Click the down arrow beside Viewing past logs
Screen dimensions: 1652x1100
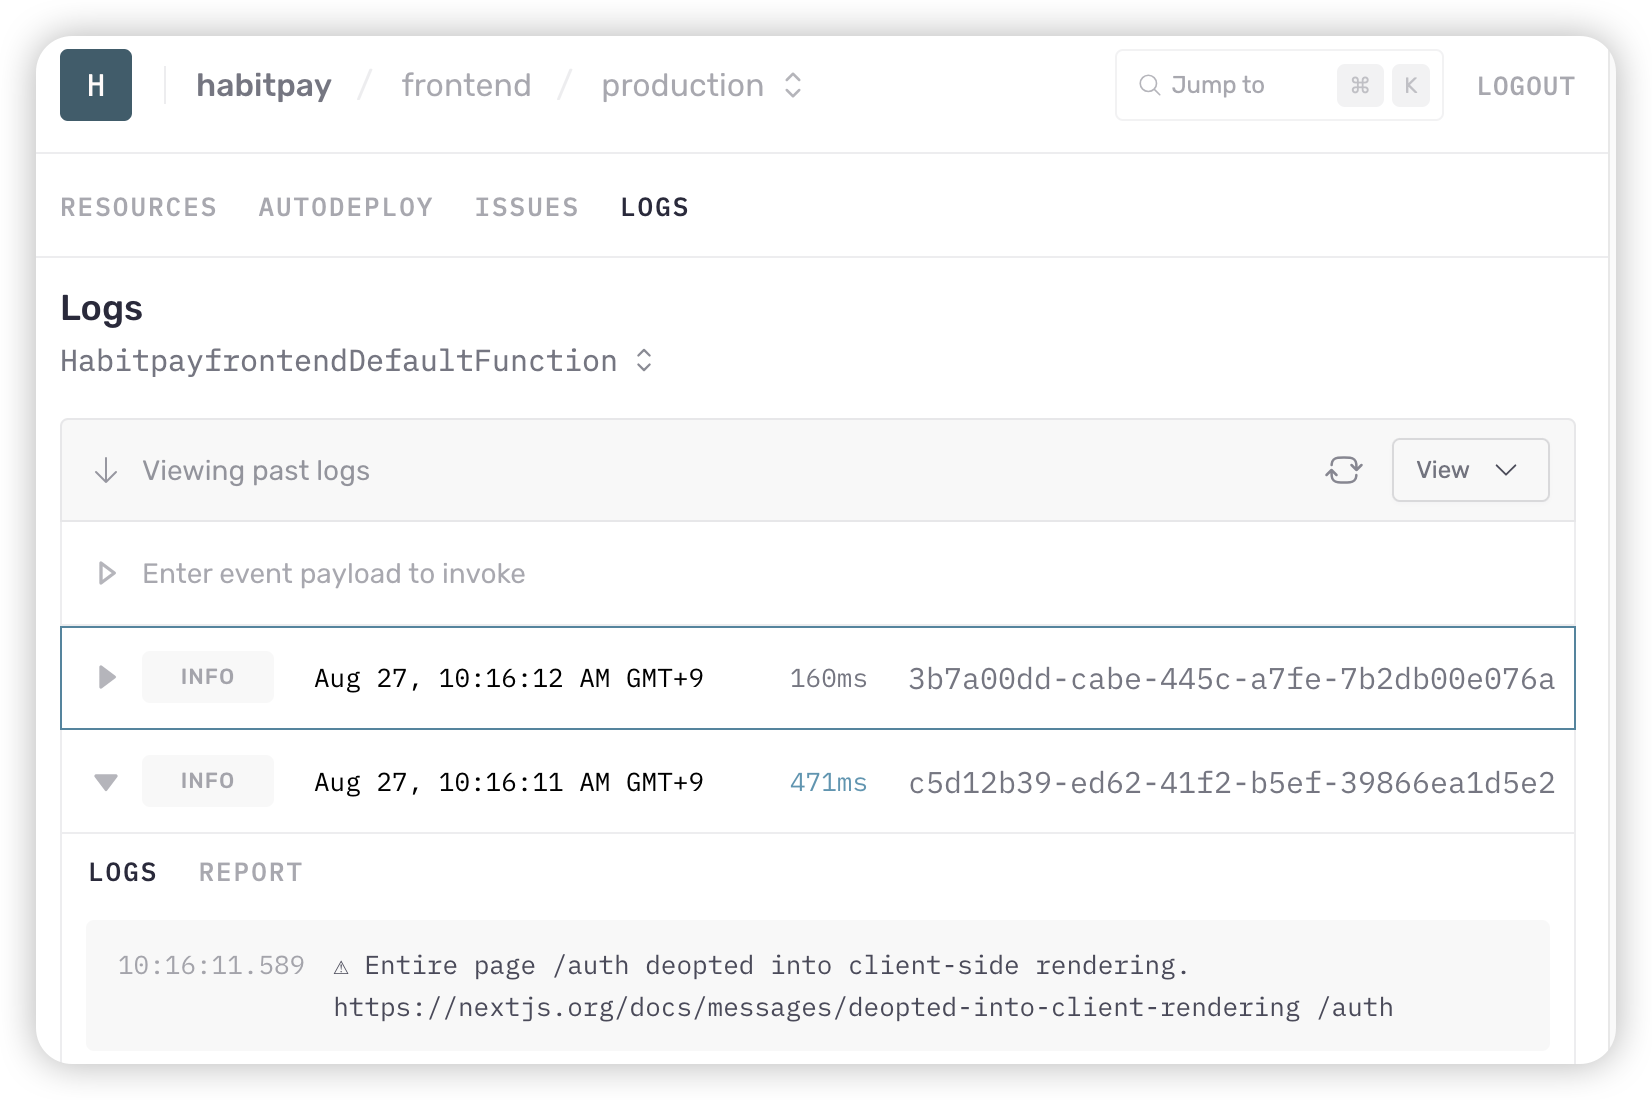click(106, 471)
